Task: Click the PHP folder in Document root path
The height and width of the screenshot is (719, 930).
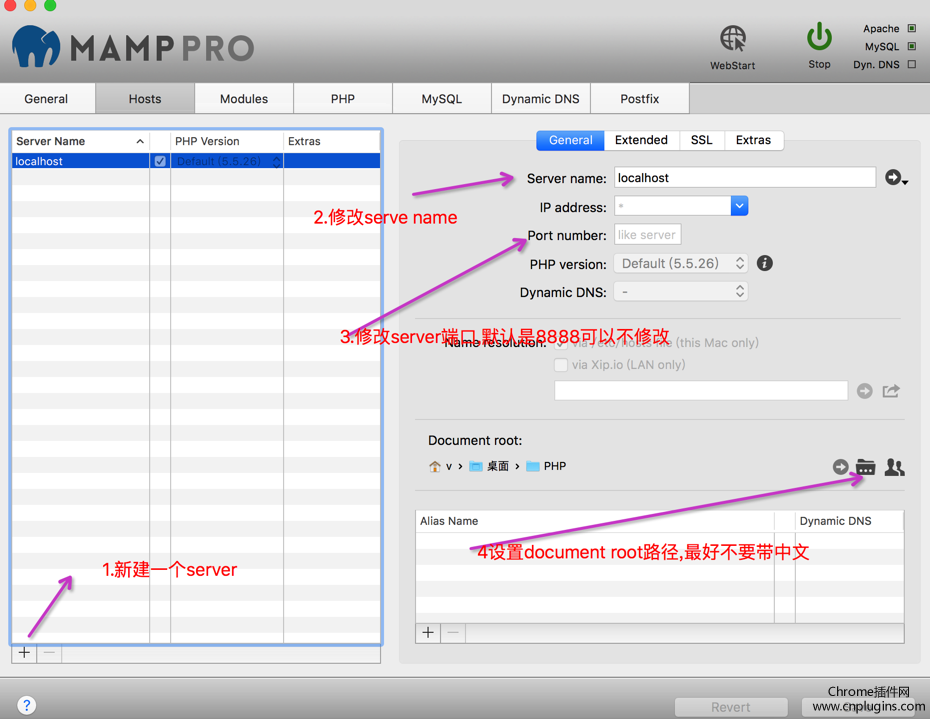Action: tap(546, 466)
